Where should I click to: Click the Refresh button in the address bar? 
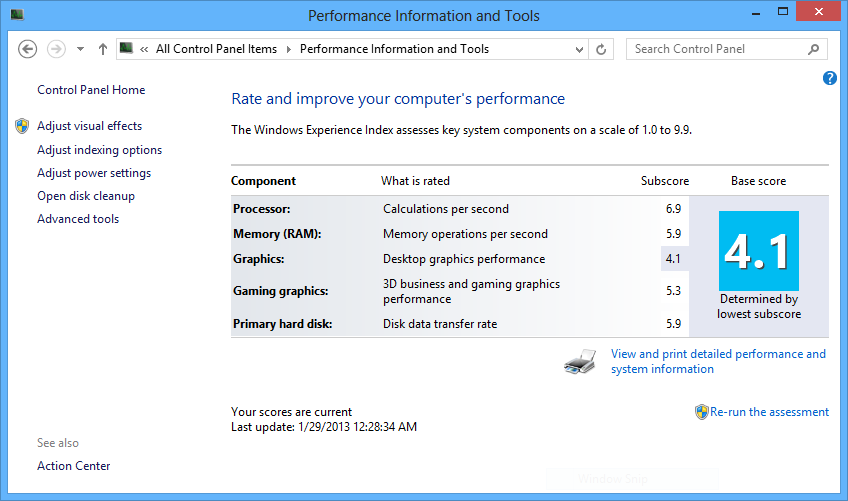click(601, 49)
